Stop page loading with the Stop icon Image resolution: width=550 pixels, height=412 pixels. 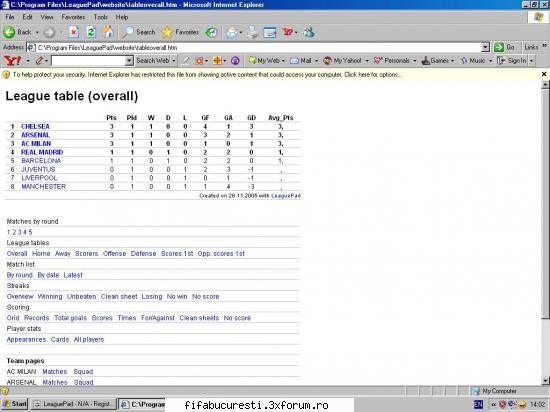(x=74, y=32)
